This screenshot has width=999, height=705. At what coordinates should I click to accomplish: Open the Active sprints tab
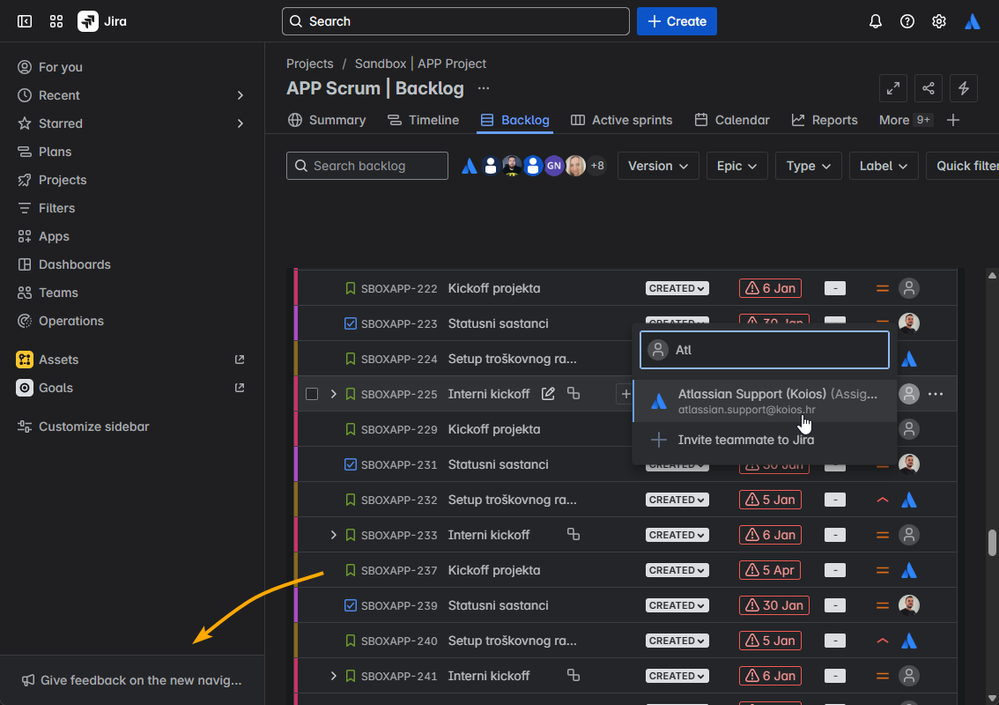[x=621, y=120]
